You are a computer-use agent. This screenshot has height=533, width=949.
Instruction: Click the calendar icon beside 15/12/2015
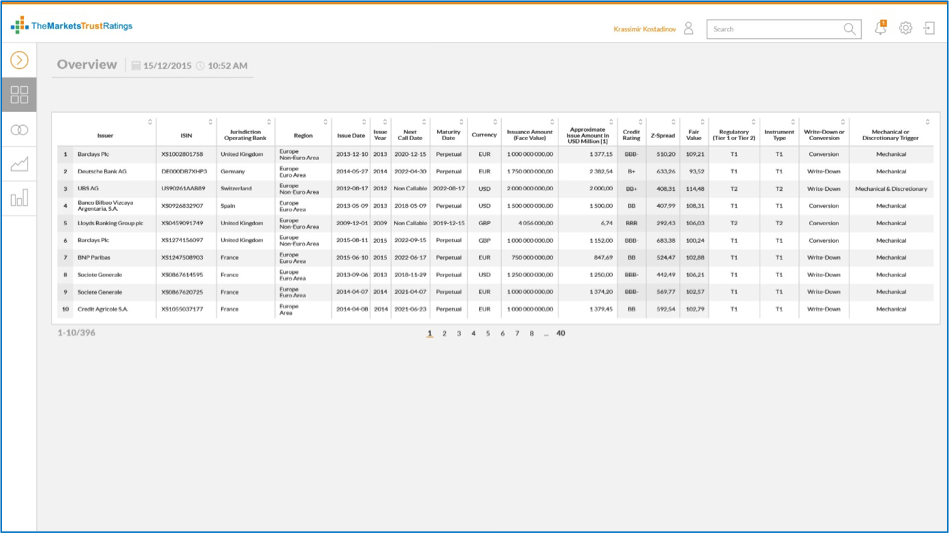(136, 65)
